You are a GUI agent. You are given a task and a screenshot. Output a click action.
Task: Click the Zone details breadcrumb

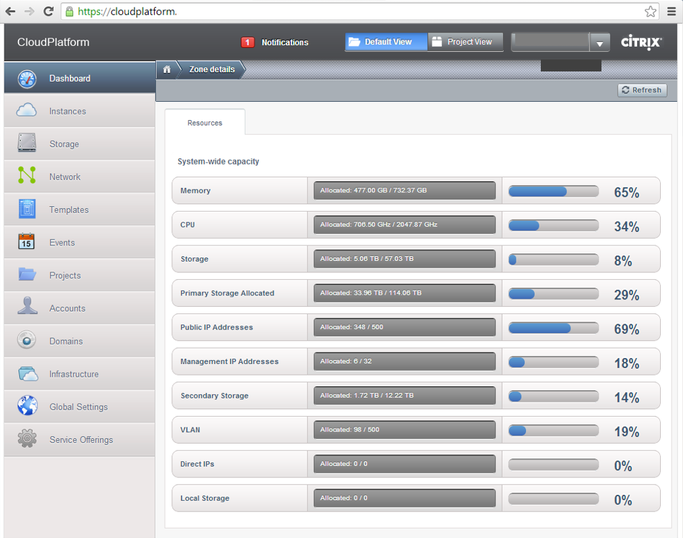[x=212, y=69]
